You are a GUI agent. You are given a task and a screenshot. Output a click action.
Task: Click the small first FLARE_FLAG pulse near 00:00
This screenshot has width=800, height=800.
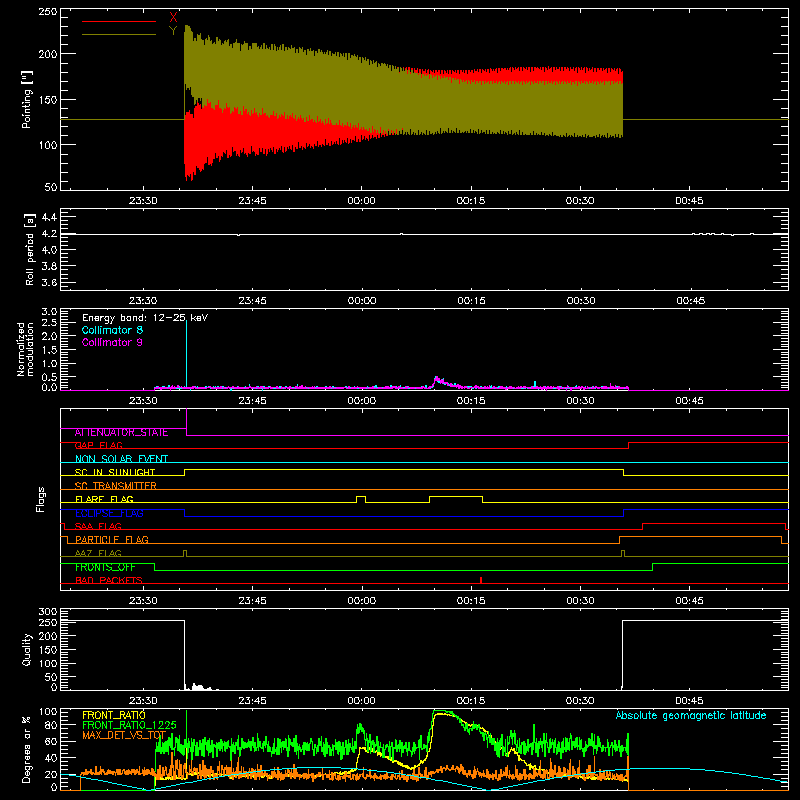coord(361,498)
